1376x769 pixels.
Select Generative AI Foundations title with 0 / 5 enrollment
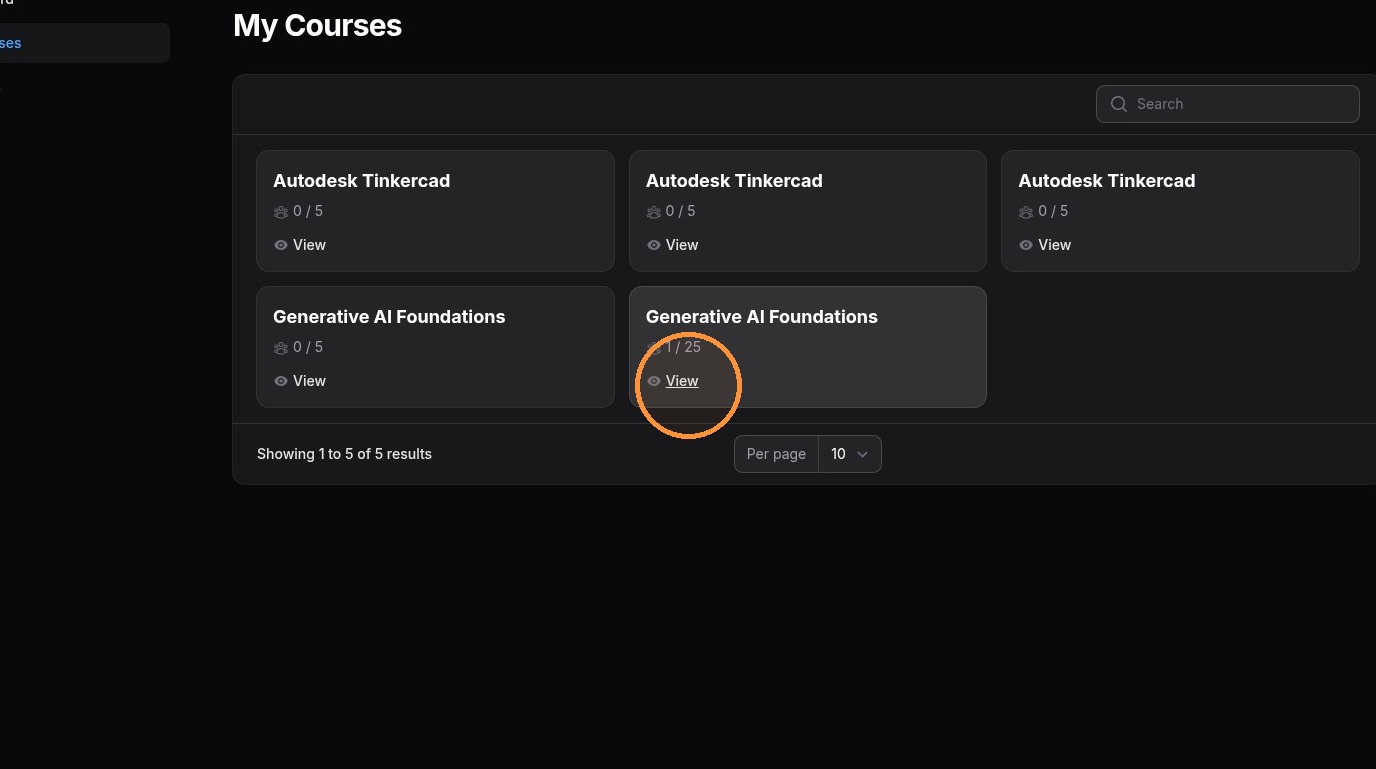click(389, 317)
